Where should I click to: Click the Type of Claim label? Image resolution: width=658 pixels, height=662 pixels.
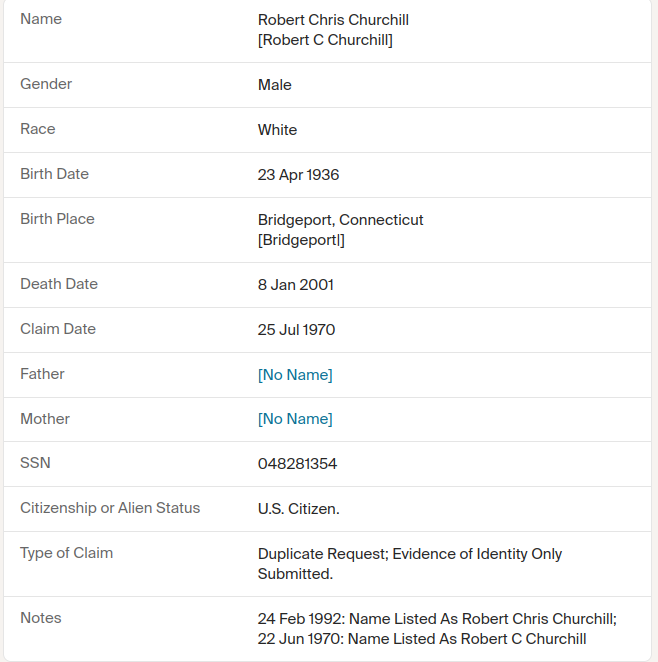(67, 553)
